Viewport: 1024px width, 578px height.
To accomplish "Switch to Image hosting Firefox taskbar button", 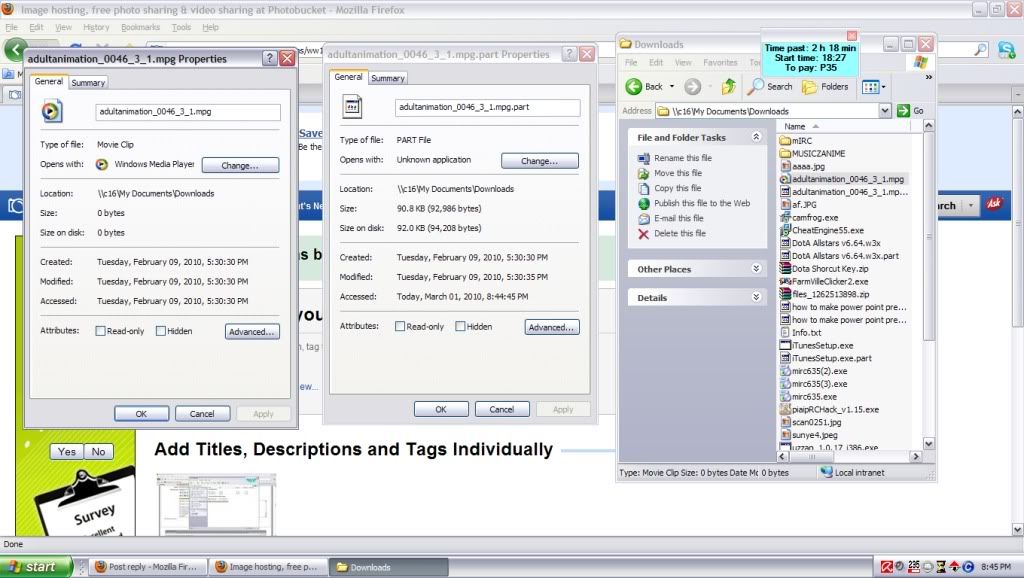I will point(268,567).
